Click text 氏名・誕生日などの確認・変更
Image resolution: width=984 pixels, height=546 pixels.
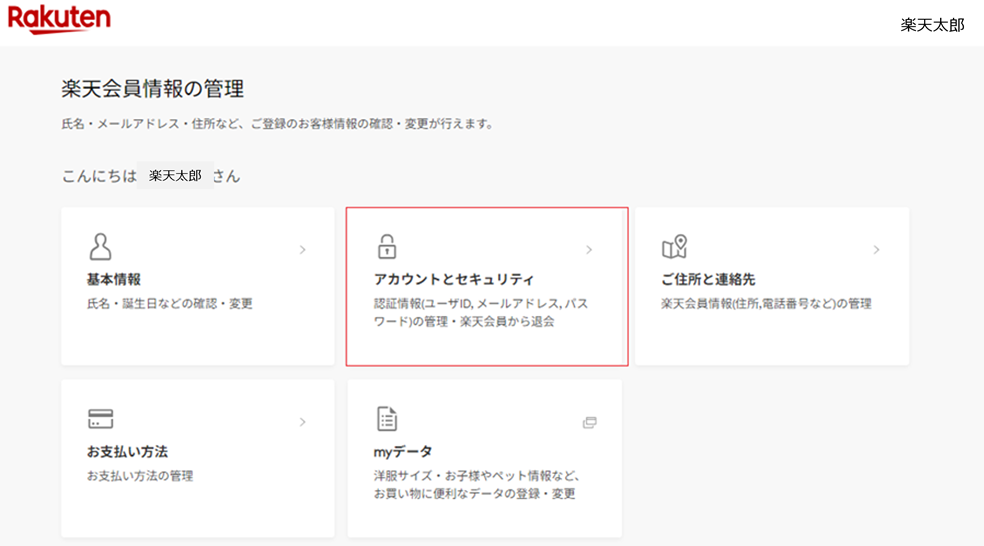pyautogui.click(x=169, y=304)
